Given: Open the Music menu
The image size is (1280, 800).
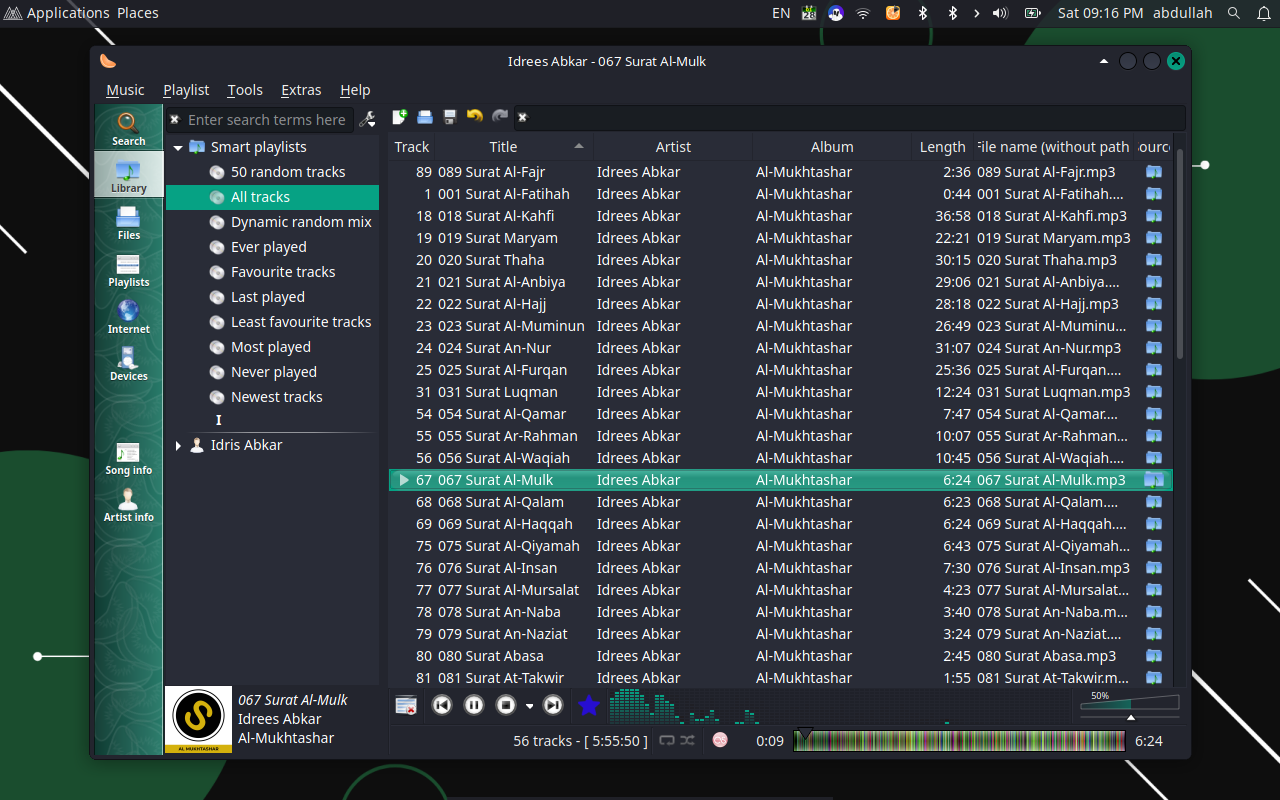Looking at the screenshot, I should pyautogui.click(x=125, y=90).
